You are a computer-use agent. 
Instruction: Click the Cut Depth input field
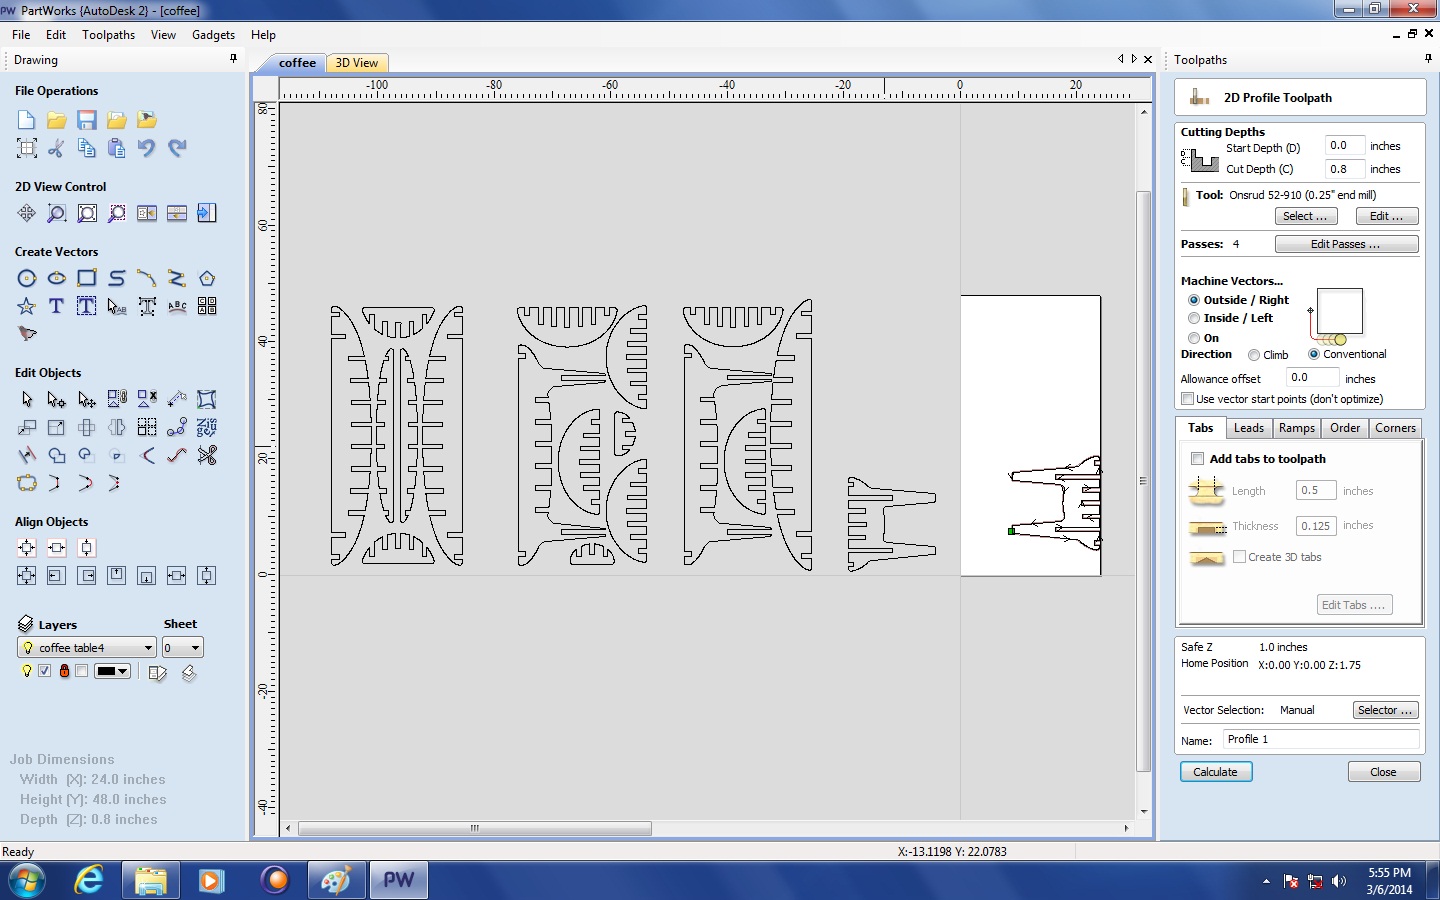1344,169
